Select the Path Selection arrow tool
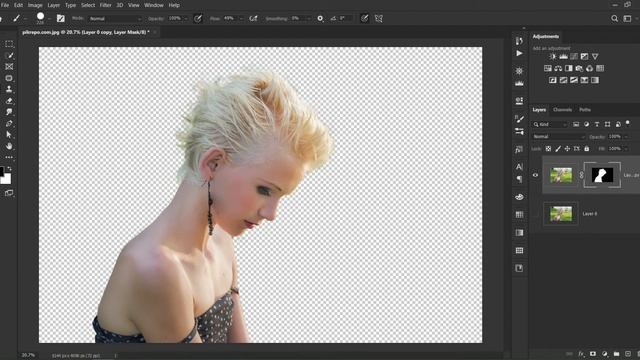The width and height of the screenshot is (640, 360). coord(9,135)
